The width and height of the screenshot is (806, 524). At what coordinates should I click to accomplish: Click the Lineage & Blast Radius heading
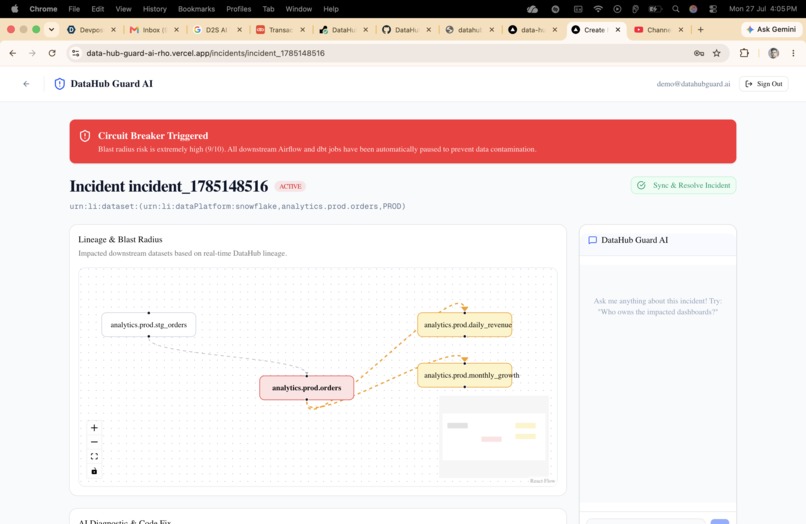[x=120, y=239]
